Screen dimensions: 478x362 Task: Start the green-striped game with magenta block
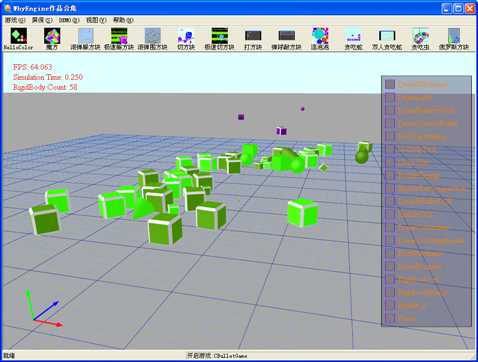[x=119, y=36]
